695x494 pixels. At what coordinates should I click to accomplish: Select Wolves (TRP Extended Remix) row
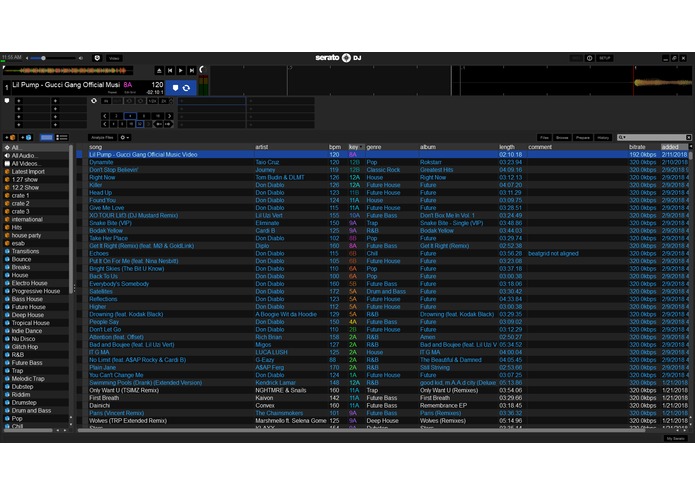click(x=383, y=421)
